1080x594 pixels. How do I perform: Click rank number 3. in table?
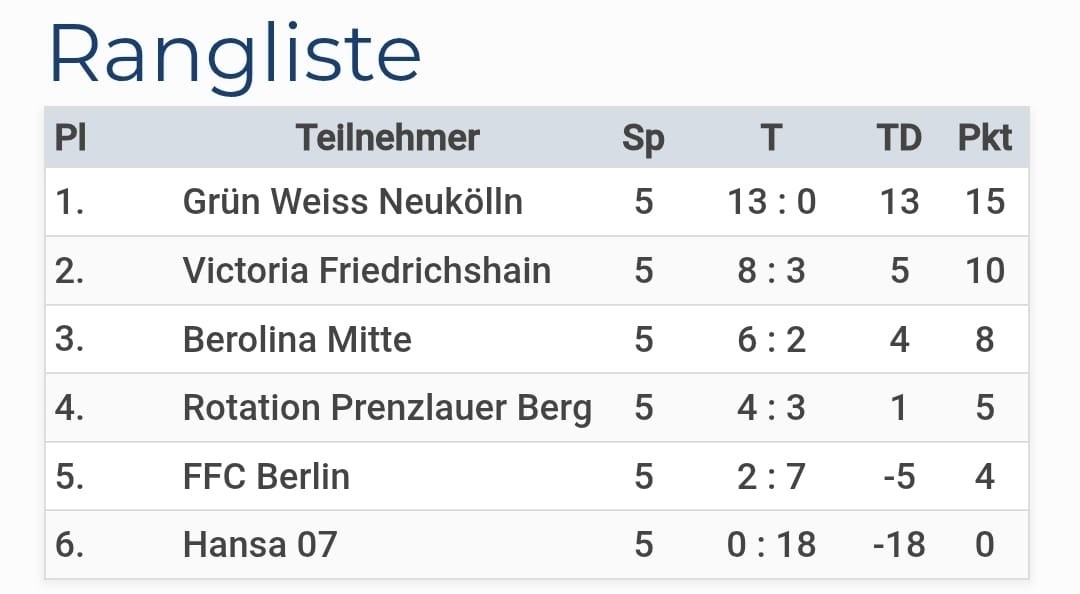point(70,339)
